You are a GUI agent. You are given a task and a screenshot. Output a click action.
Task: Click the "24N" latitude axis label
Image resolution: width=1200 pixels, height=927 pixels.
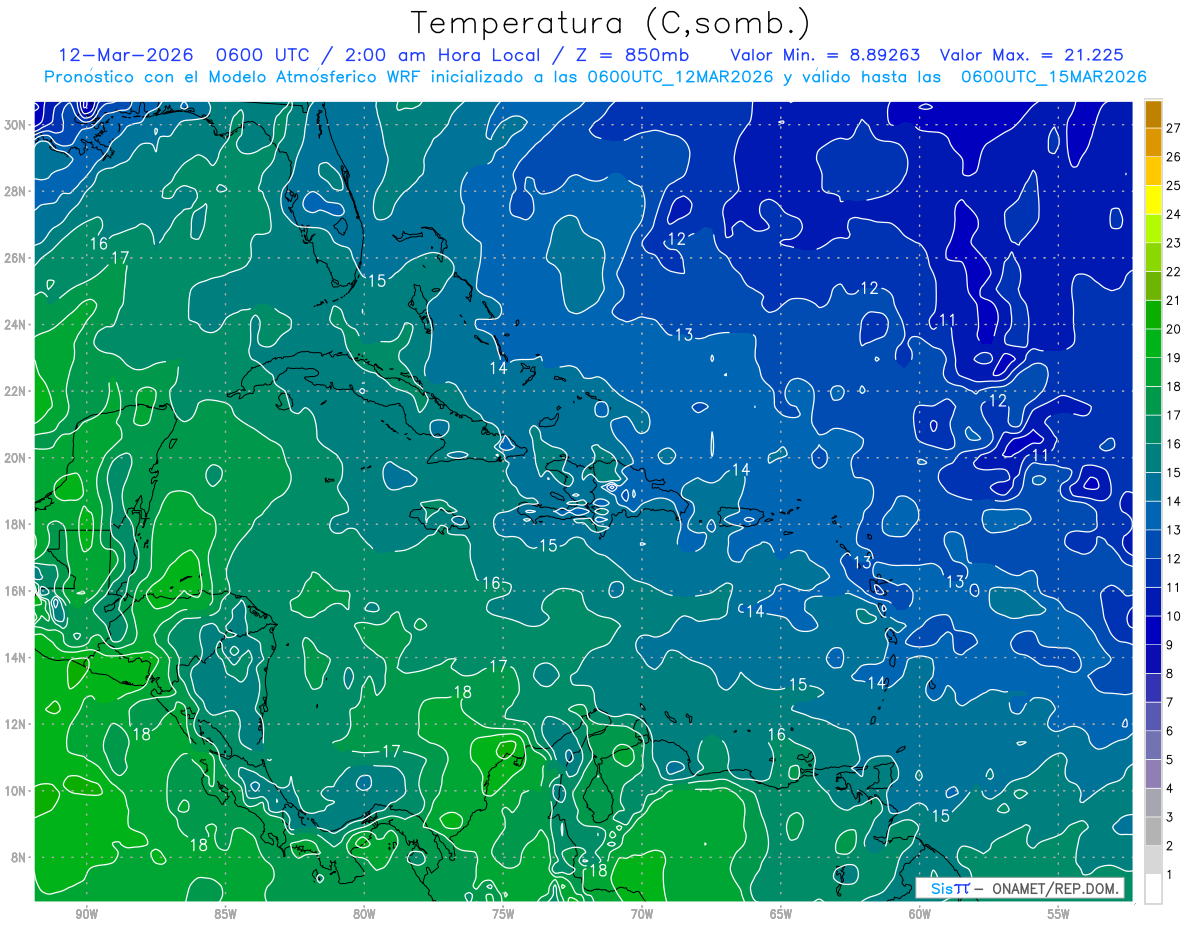click(14, 325)
